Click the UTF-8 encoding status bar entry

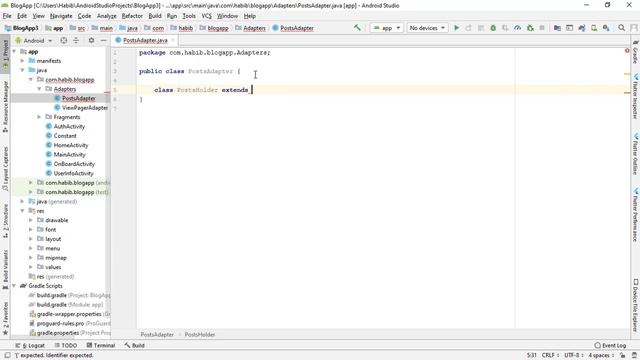coord(573,355)
